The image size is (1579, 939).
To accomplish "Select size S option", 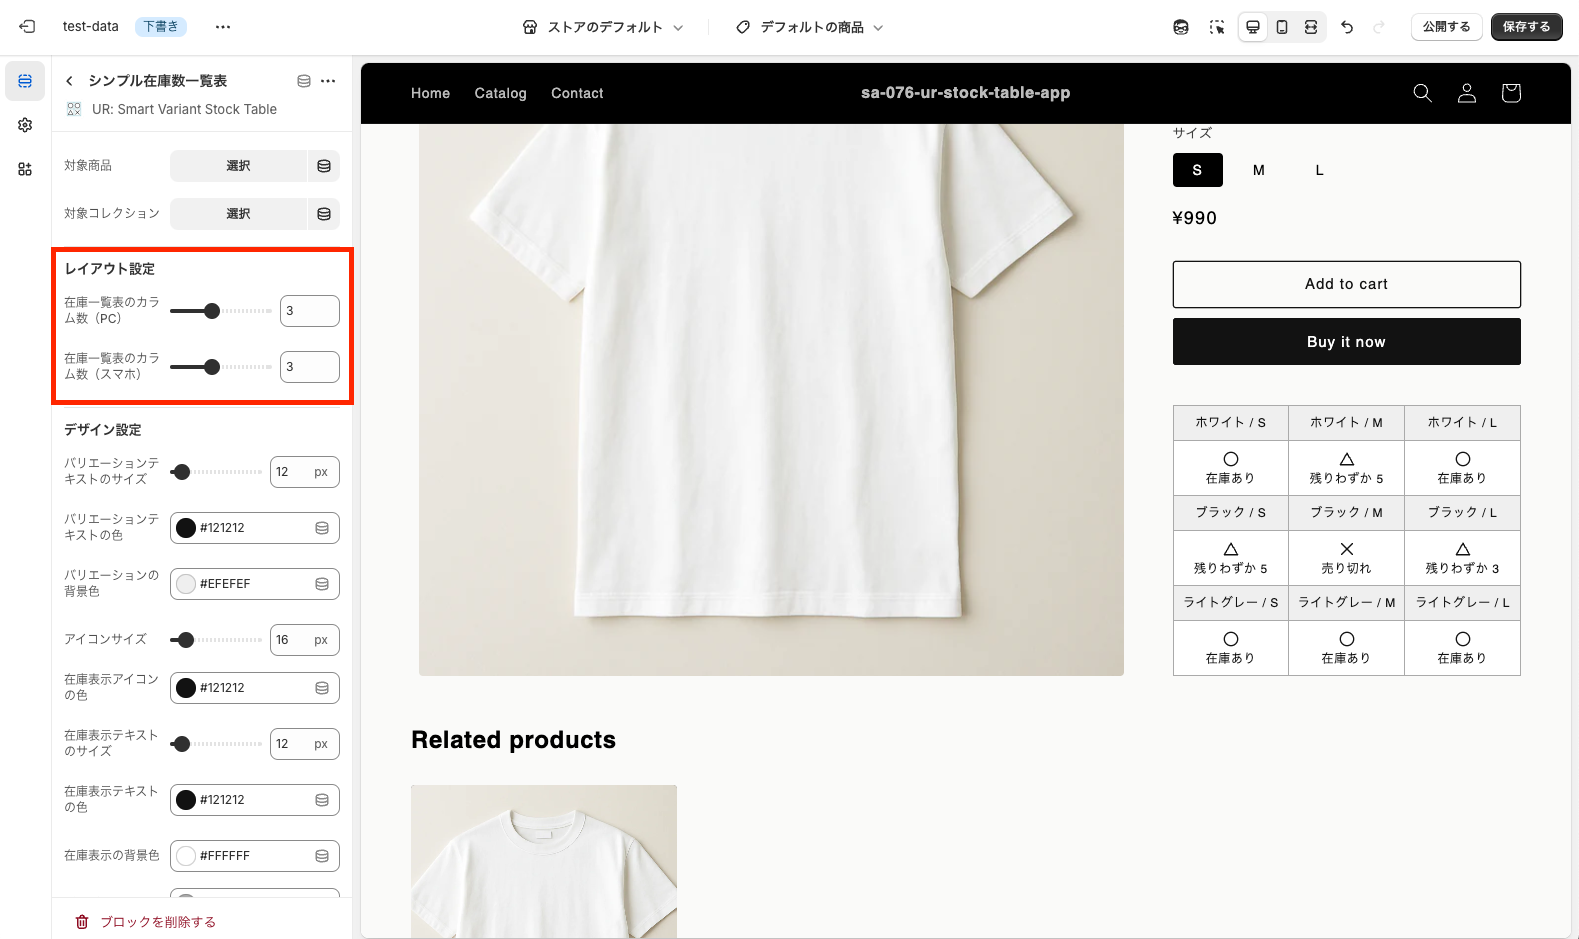I will (1197, 170).
